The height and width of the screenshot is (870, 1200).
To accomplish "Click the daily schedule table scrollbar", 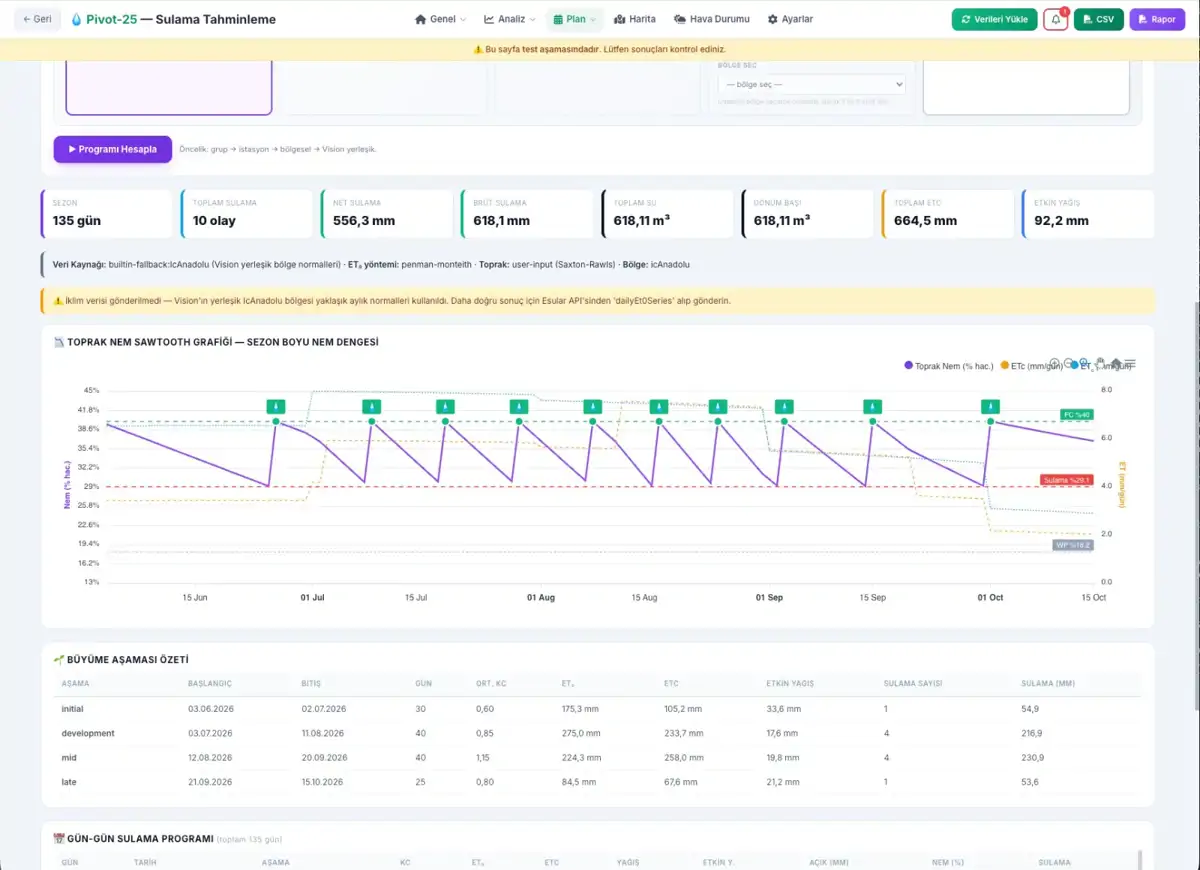I will [x=1140, y=860].
